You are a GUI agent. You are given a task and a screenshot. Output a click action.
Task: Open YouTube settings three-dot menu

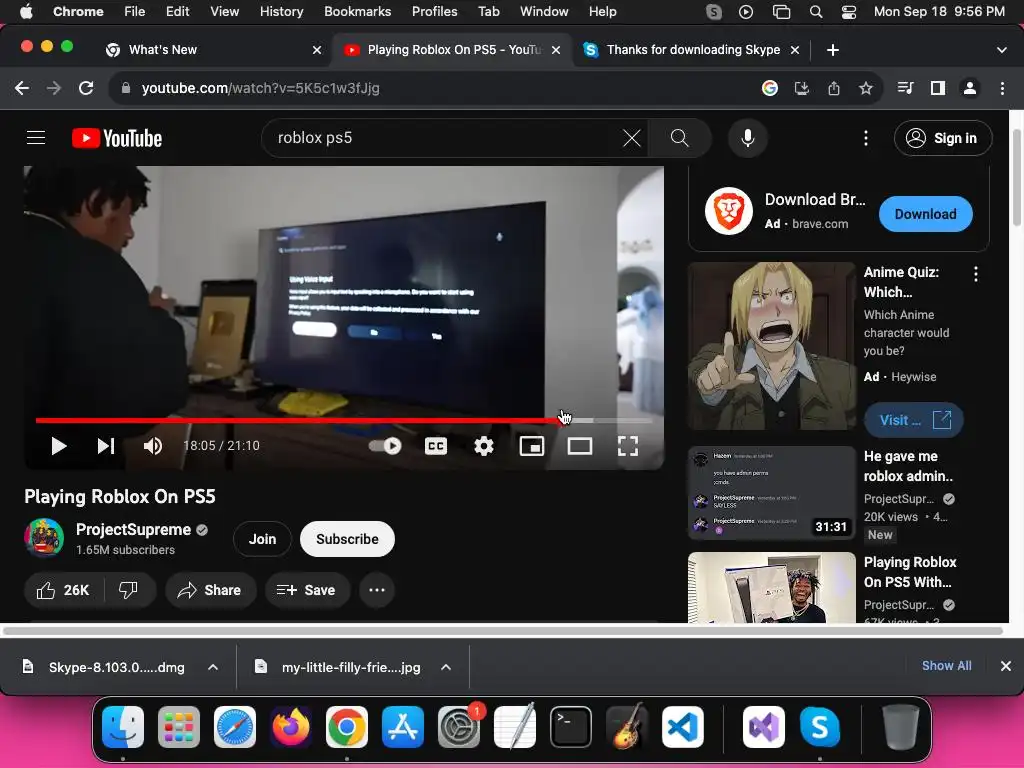(x=866, y=138)
